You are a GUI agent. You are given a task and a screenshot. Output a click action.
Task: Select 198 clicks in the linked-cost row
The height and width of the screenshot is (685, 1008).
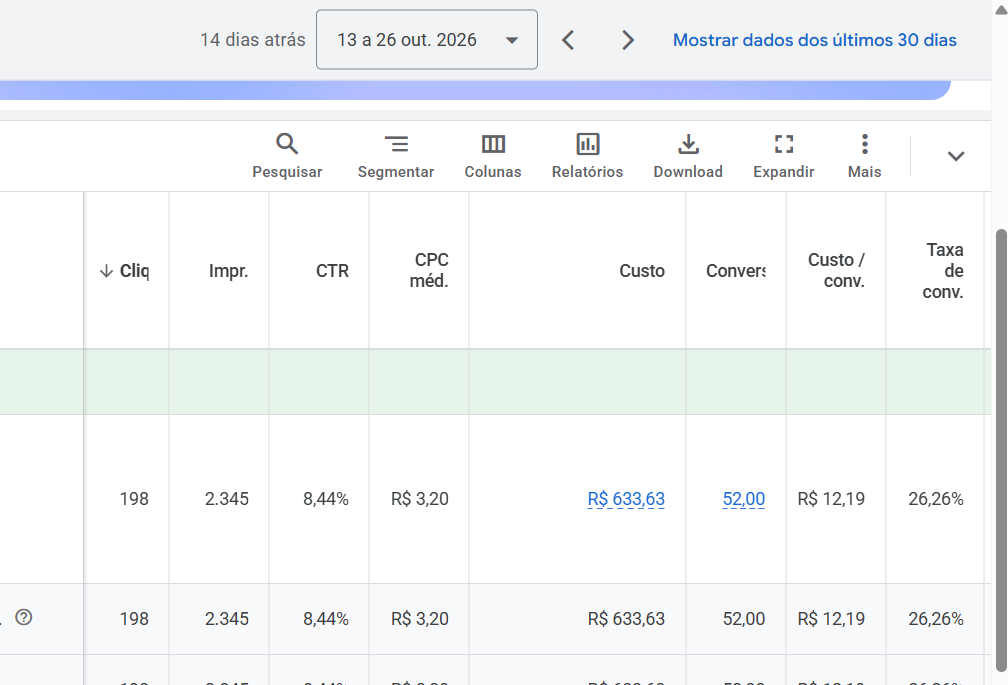(x=134, y=499)
